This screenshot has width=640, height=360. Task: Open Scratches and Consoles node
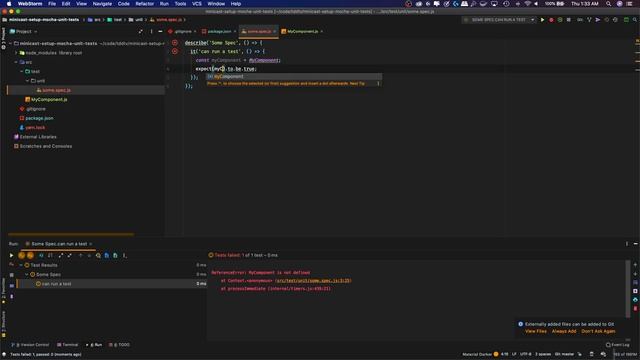point(43,146)
